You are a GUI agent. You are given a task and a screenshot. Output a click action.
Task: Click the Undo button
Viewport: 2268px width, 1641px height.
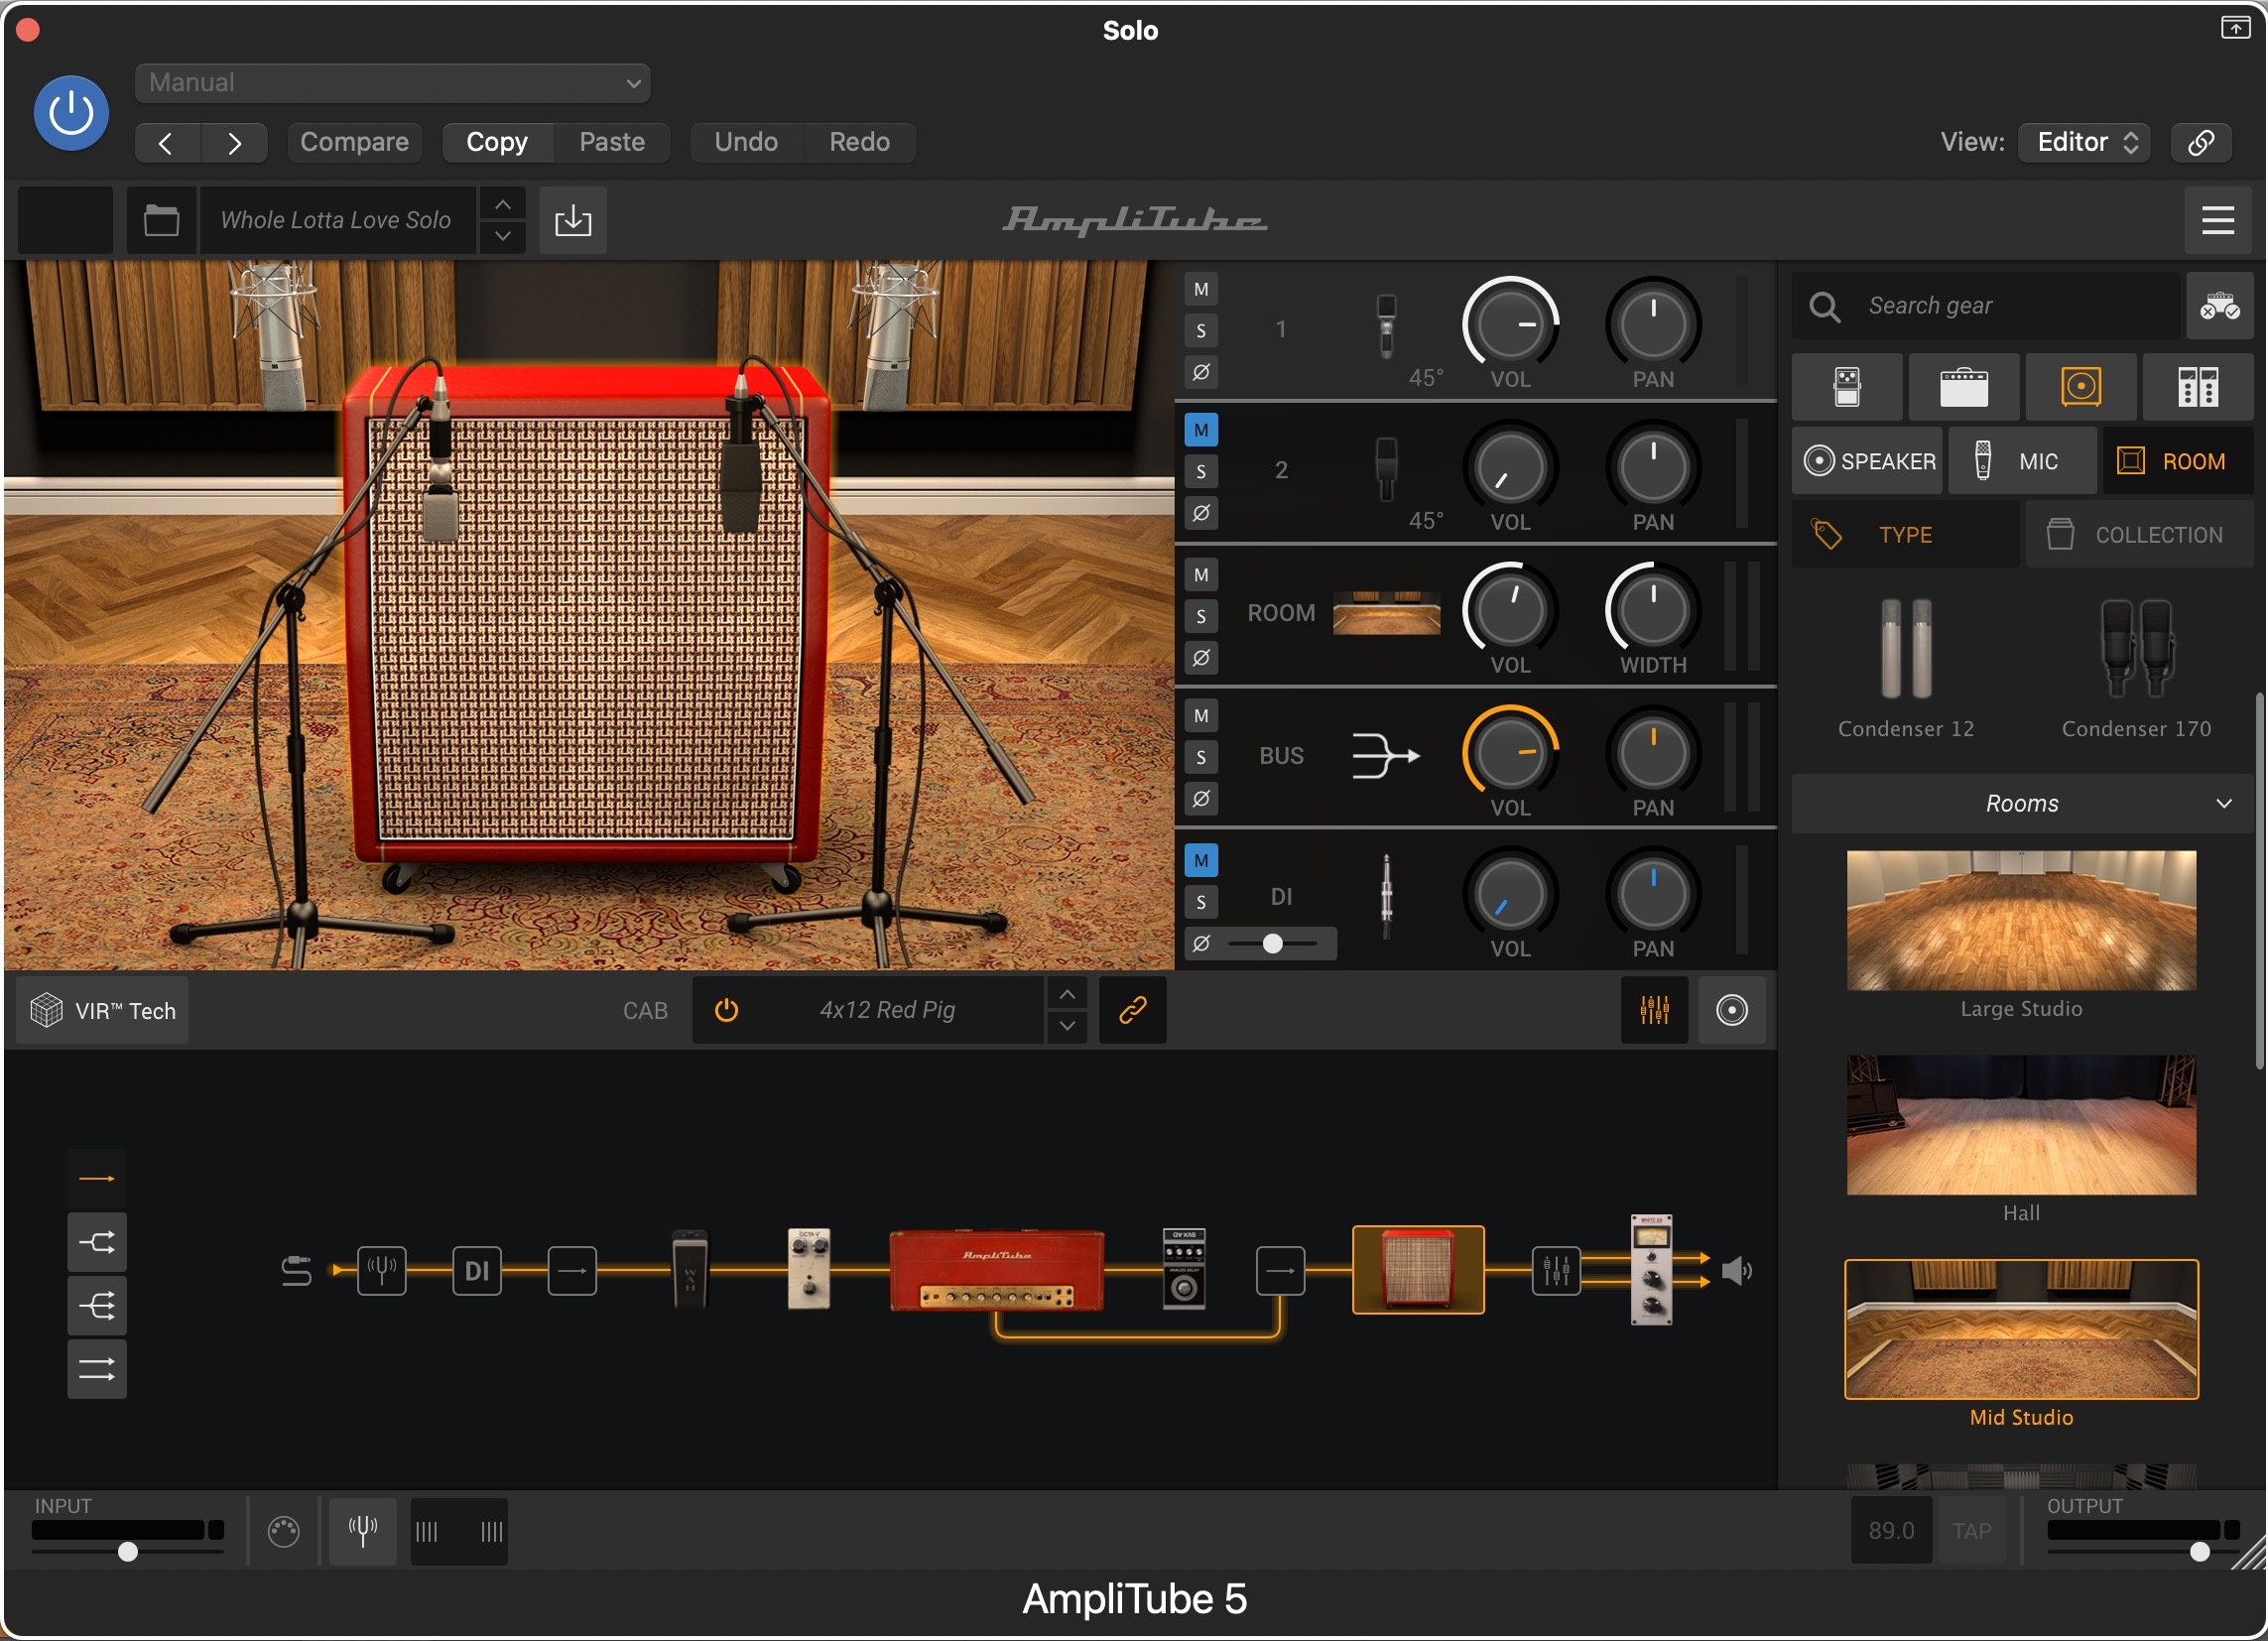pyautogui.click(x=746, y=142)
